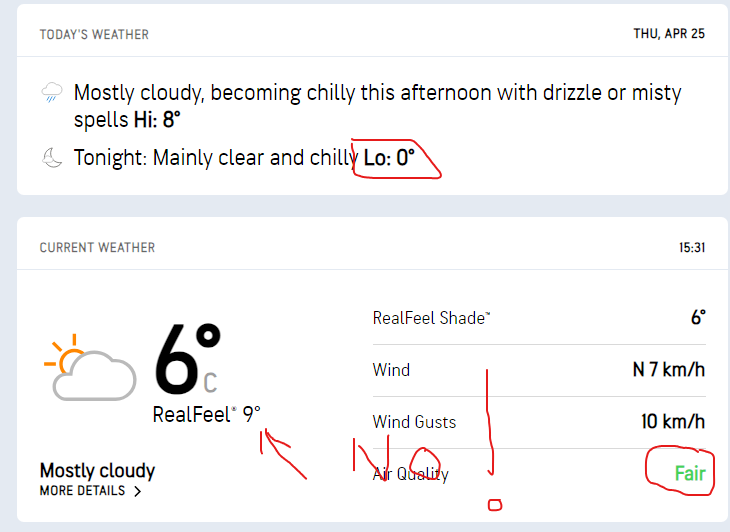Click the Wind Gusts row label

(414, 422)
